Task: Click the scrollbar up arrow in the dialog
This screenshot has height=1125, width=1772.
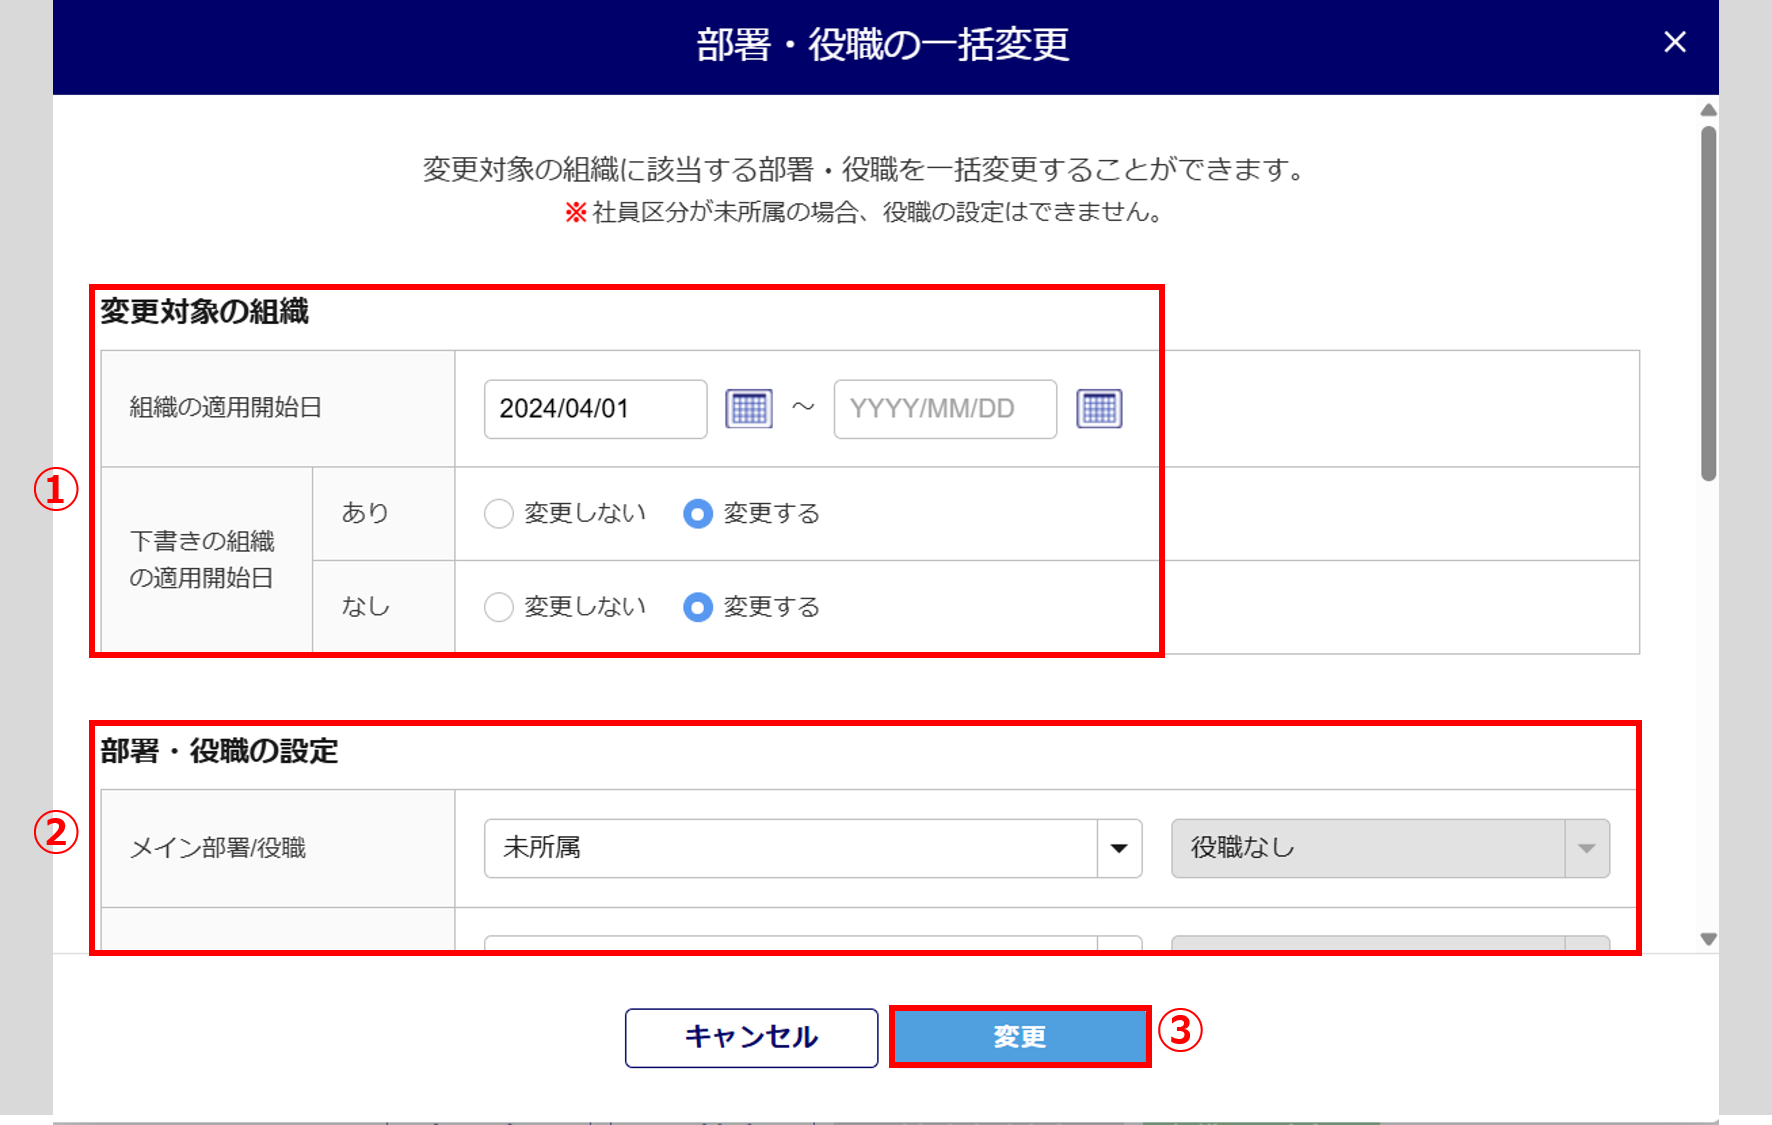Action: (1709, 110)
